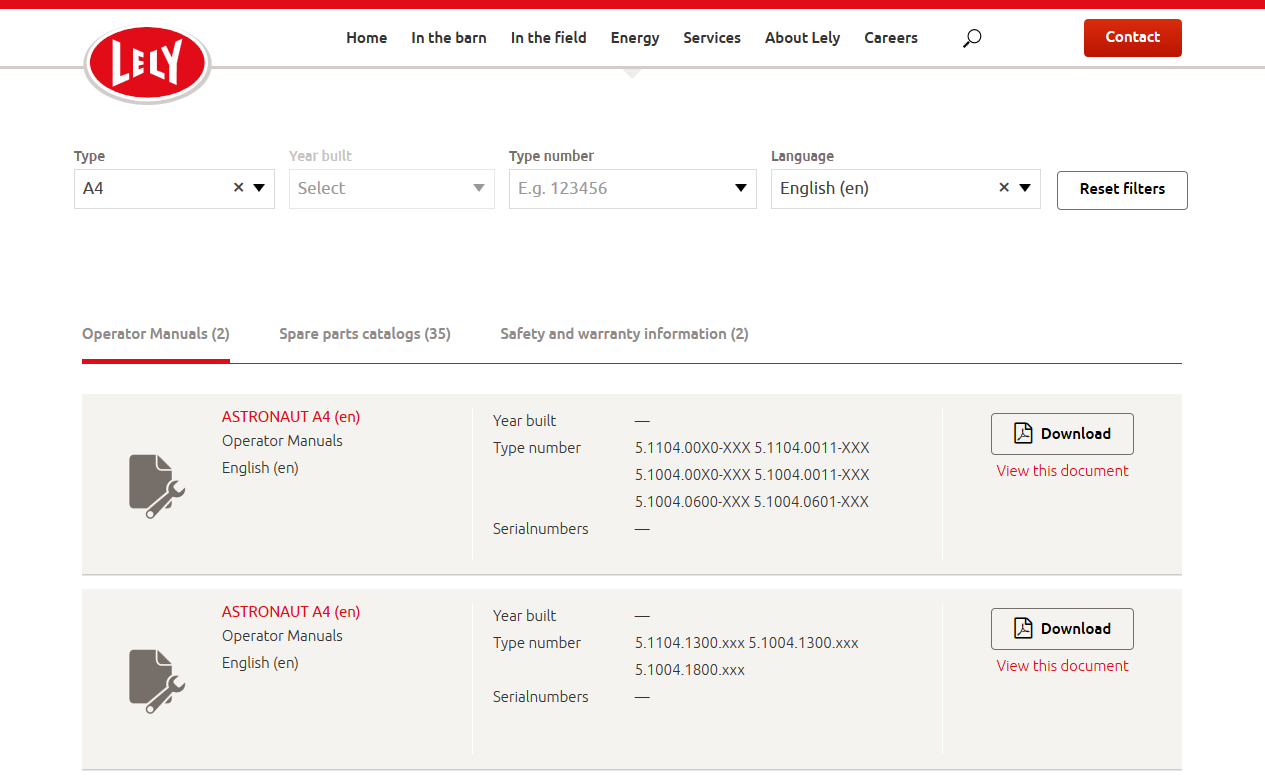View this document for 5.1104.00X0-XXX

tap(1062, 471)
